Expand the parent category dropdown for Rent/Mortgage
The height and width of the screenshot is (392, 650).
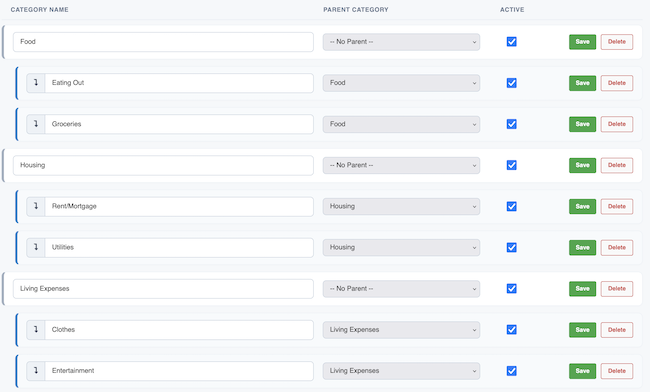click(x=401, y=206)
